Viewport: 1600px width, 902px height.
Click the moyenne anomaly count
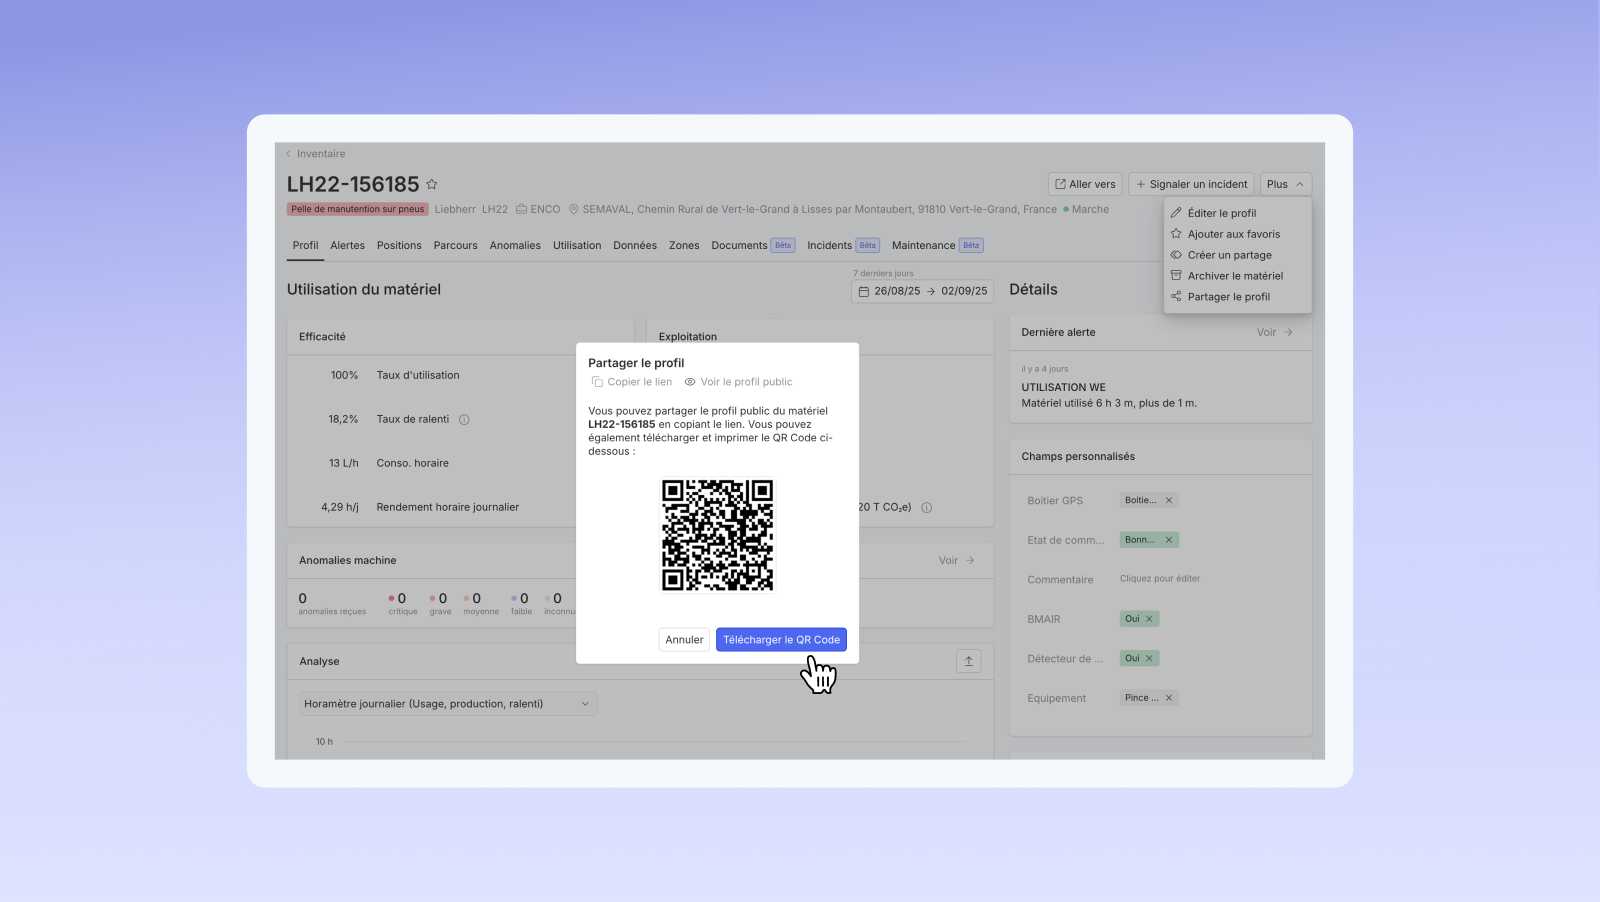480,604
